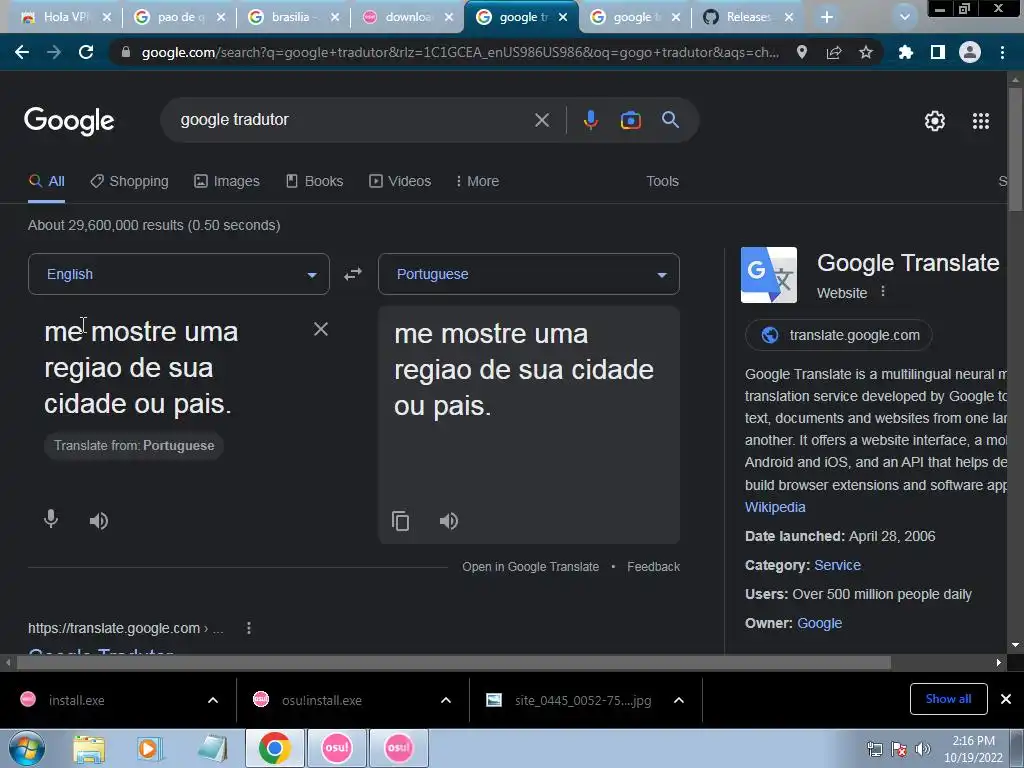Open the Google logo homepage
Screen dimensions: 1024x768
coord(69,120)
